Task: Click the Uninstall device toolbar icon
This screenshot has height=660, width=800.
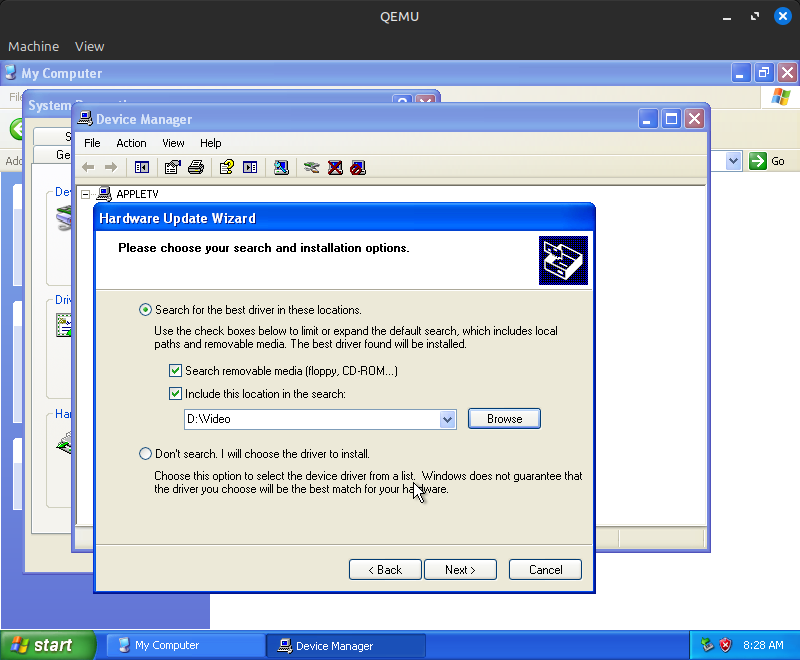Action: pos(335,167)
